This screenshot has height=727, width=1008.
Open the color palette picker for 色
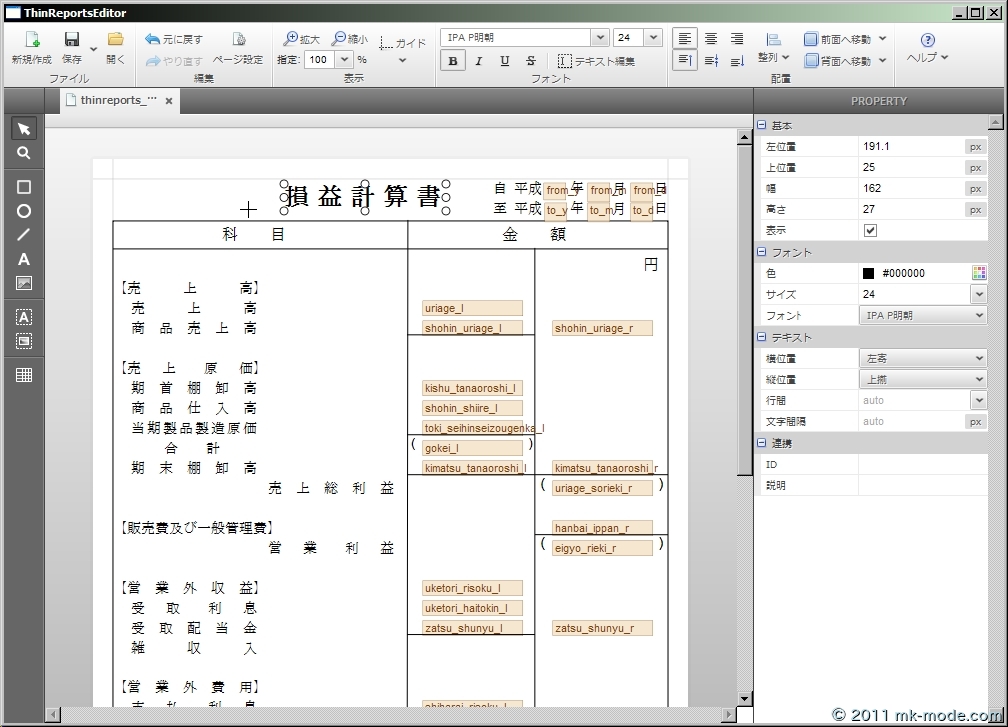tap(979, 273)
